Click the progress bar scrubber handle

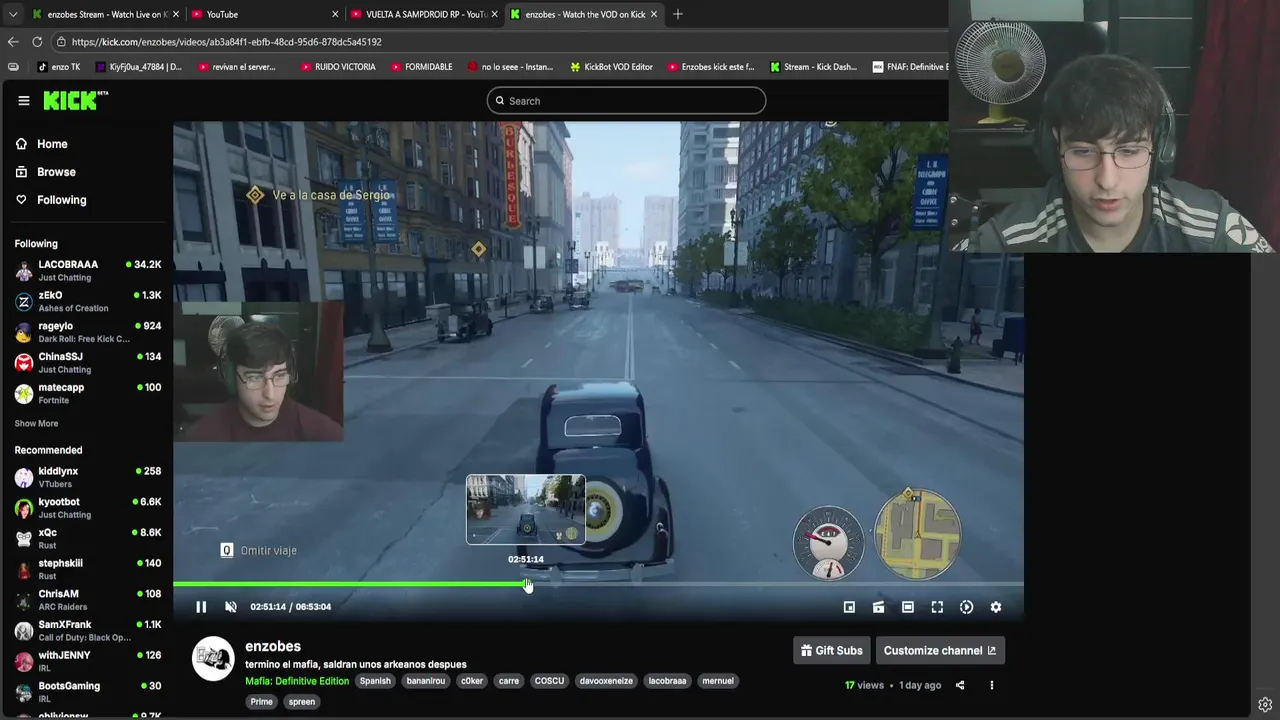526,584
